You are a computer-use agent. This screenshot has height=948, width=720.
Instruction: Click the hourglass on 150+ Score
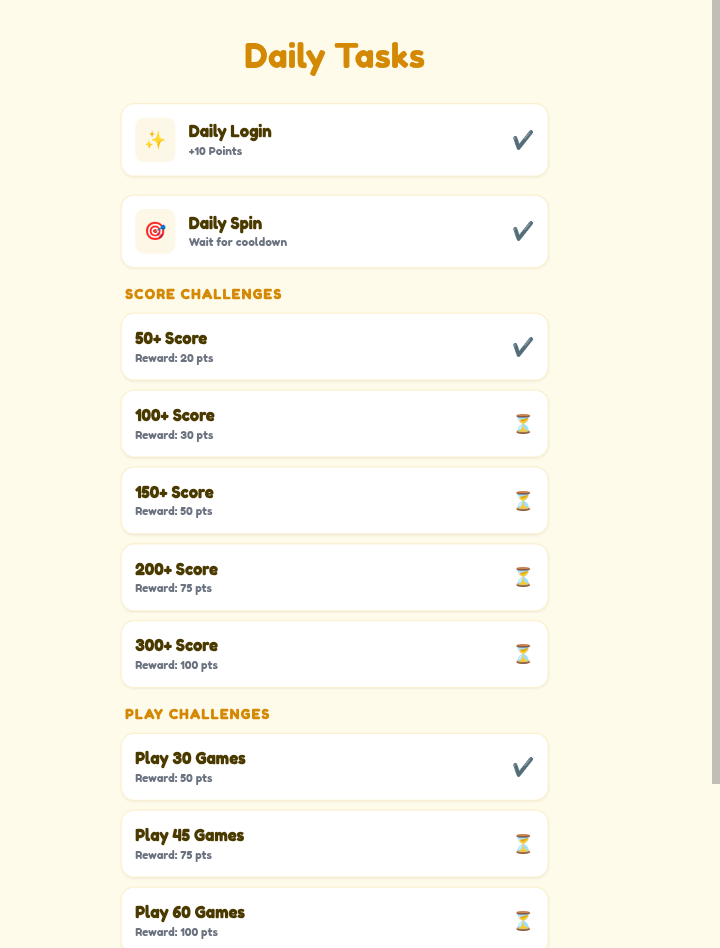pos(523,501)
